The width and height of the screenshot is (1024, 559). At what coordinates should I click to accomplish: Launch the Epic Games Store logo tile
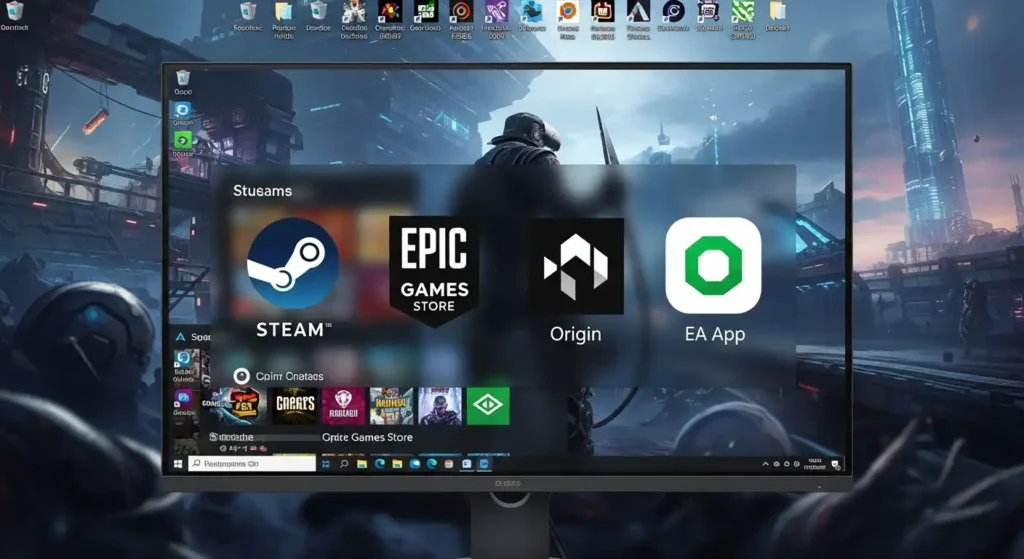pyautogui.click(x=434, y=271)
